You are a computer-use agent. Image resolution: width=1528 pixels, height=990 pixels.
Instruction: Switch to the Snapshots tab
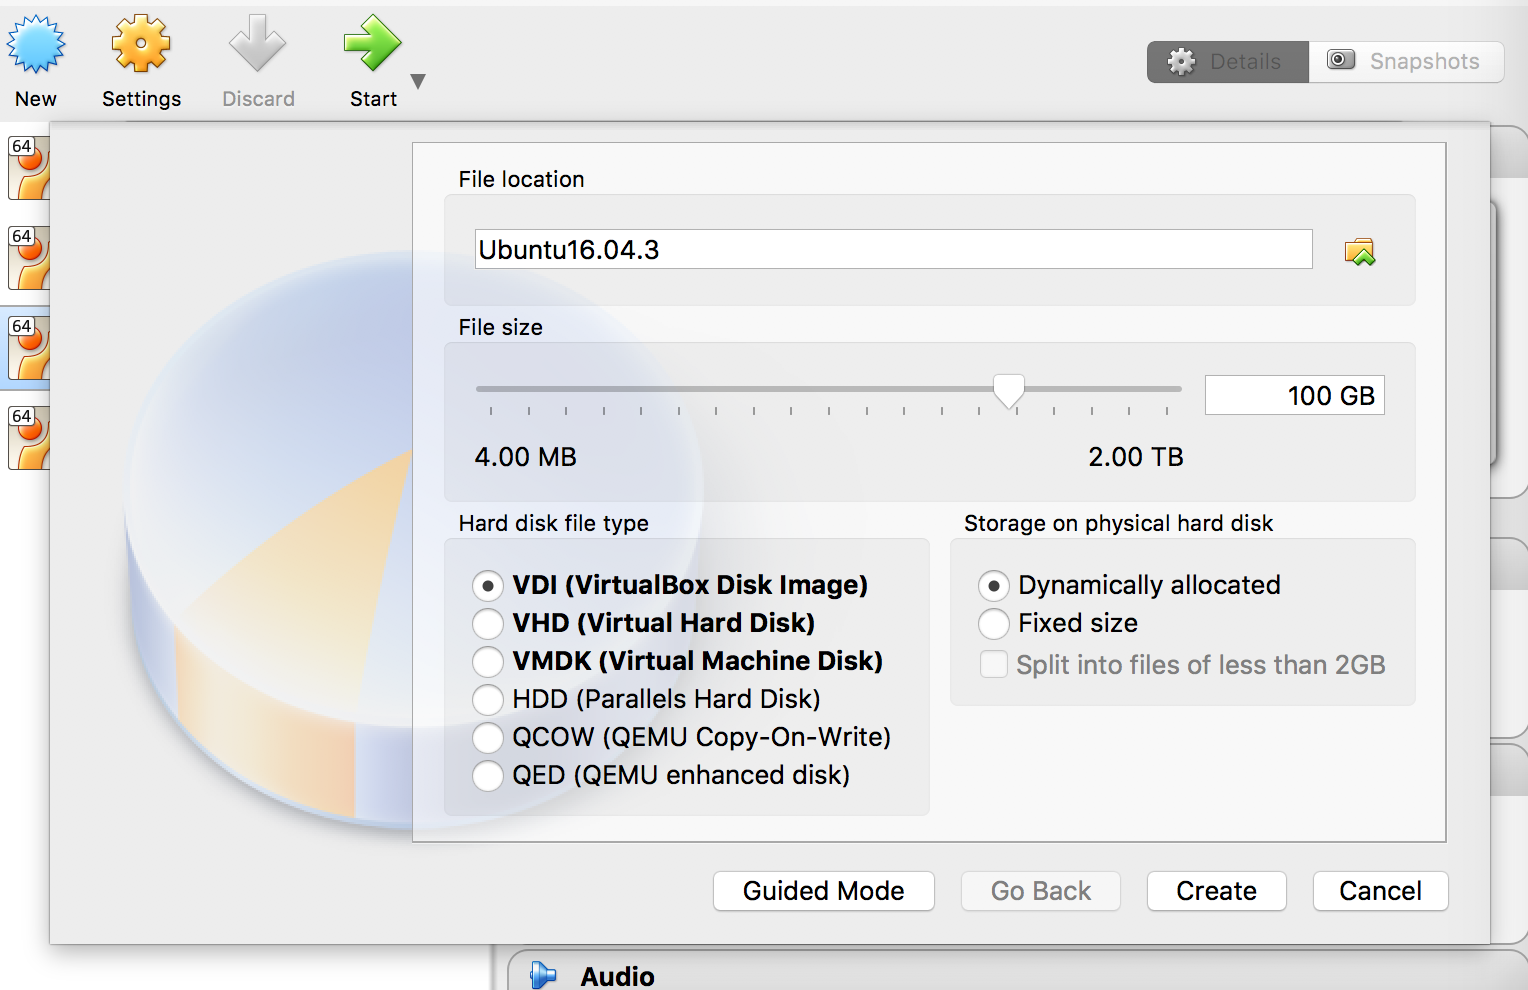(1405, 61)
